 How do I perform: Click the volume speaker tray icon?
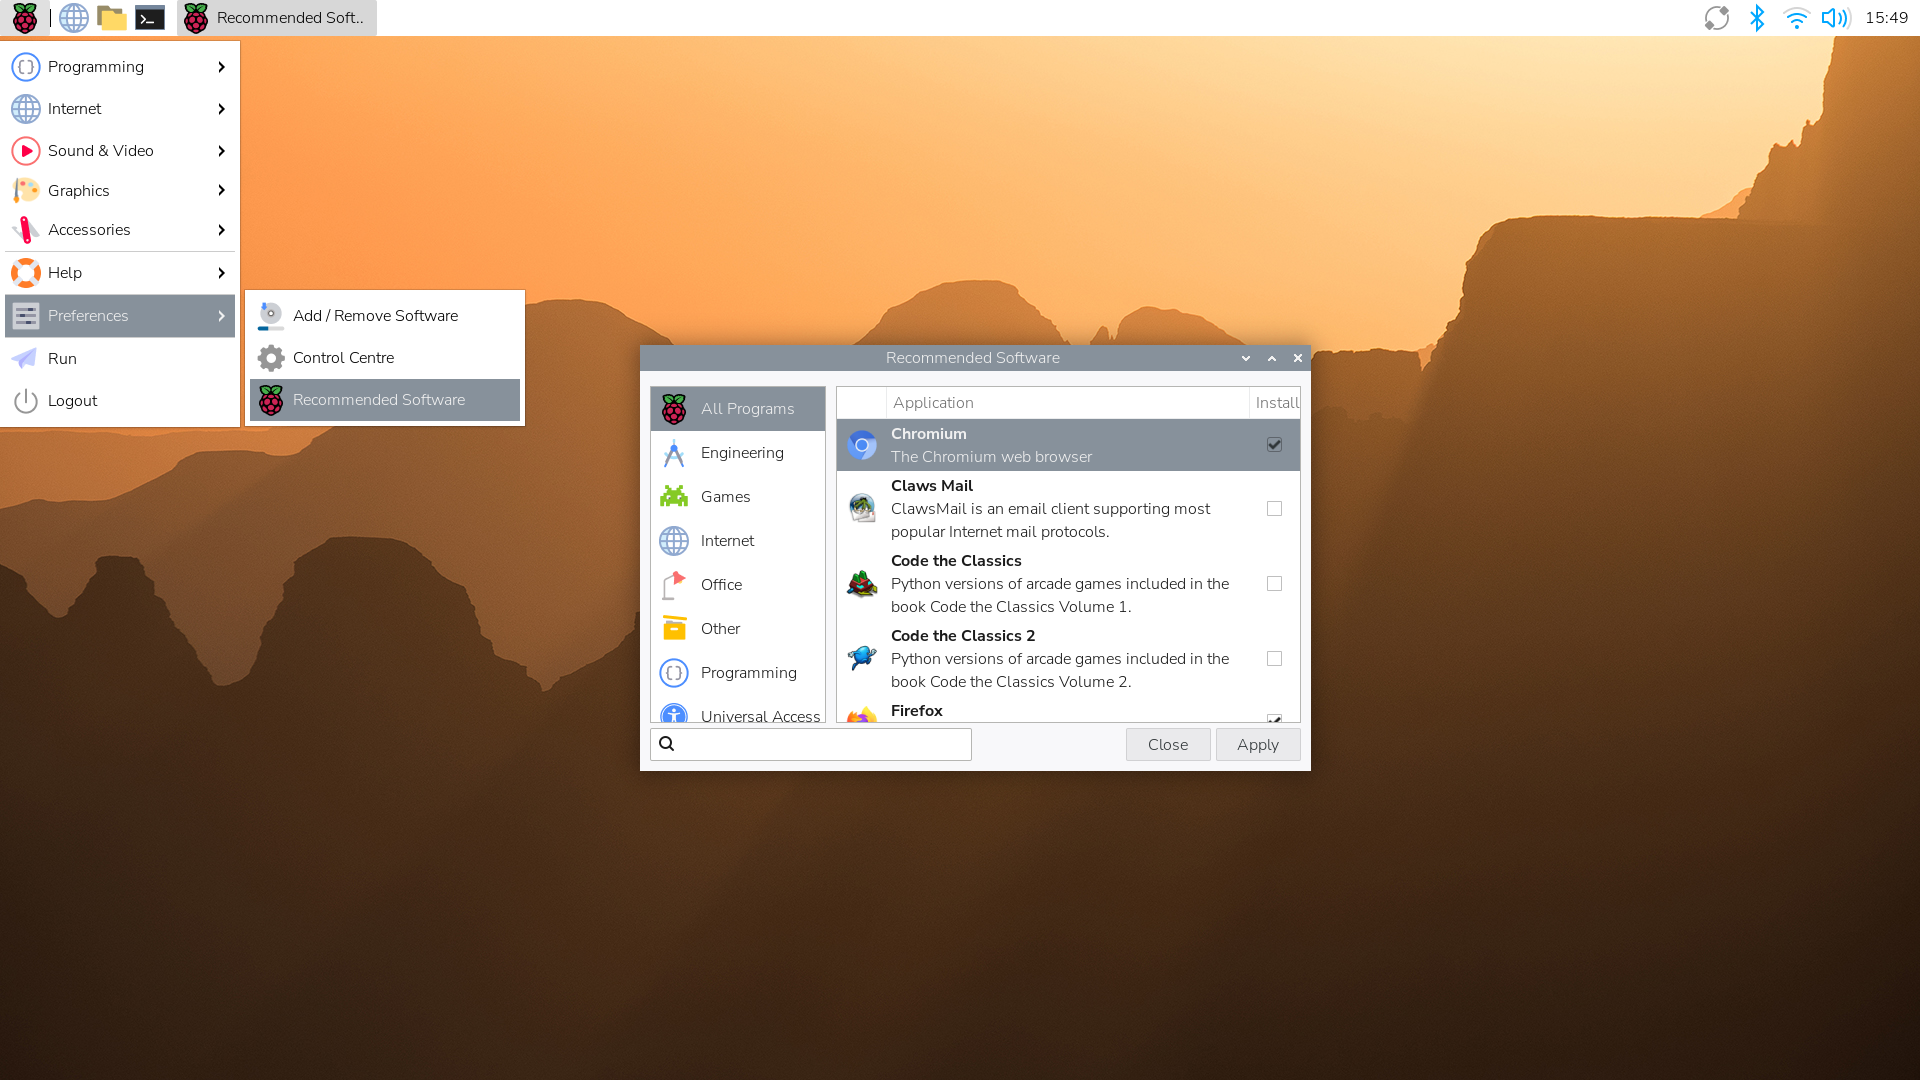[1834, 18]
